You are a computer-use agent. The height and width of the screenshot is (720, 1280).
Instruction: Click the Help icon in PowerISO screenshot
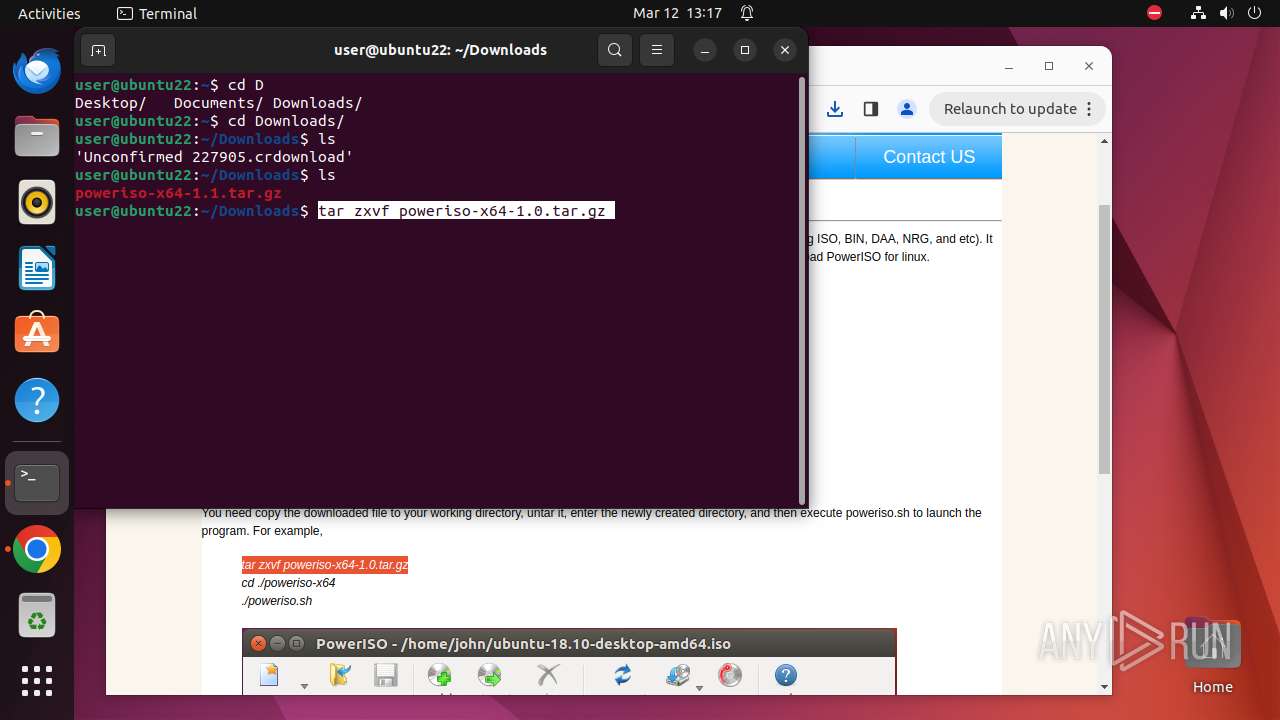(x=786, y=676)
